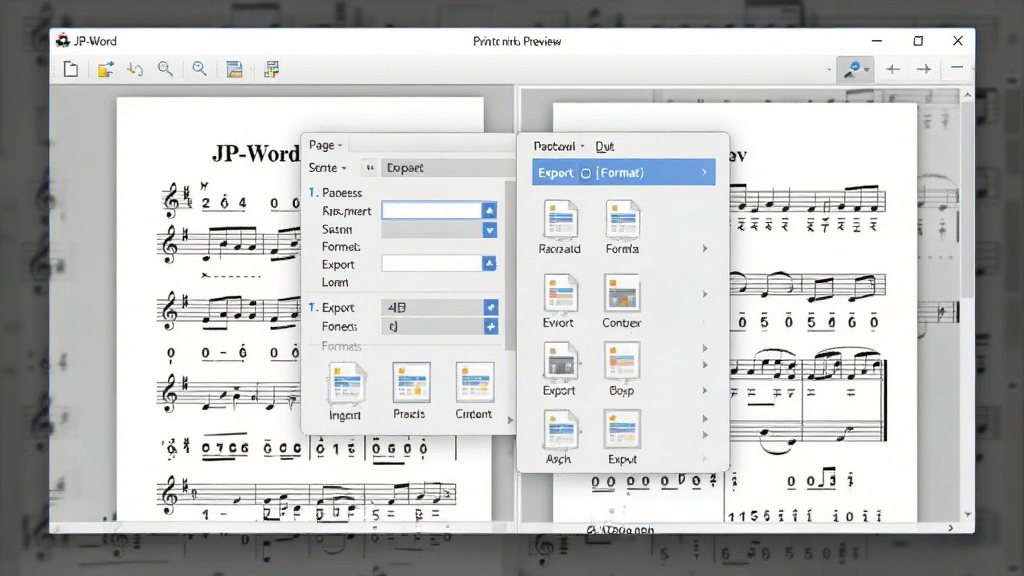The height and width of the screenshot is (576, 1024).
Task: Click the undo arrow toolbar icon
Action: pyautogui.click(x=135, y=69)
